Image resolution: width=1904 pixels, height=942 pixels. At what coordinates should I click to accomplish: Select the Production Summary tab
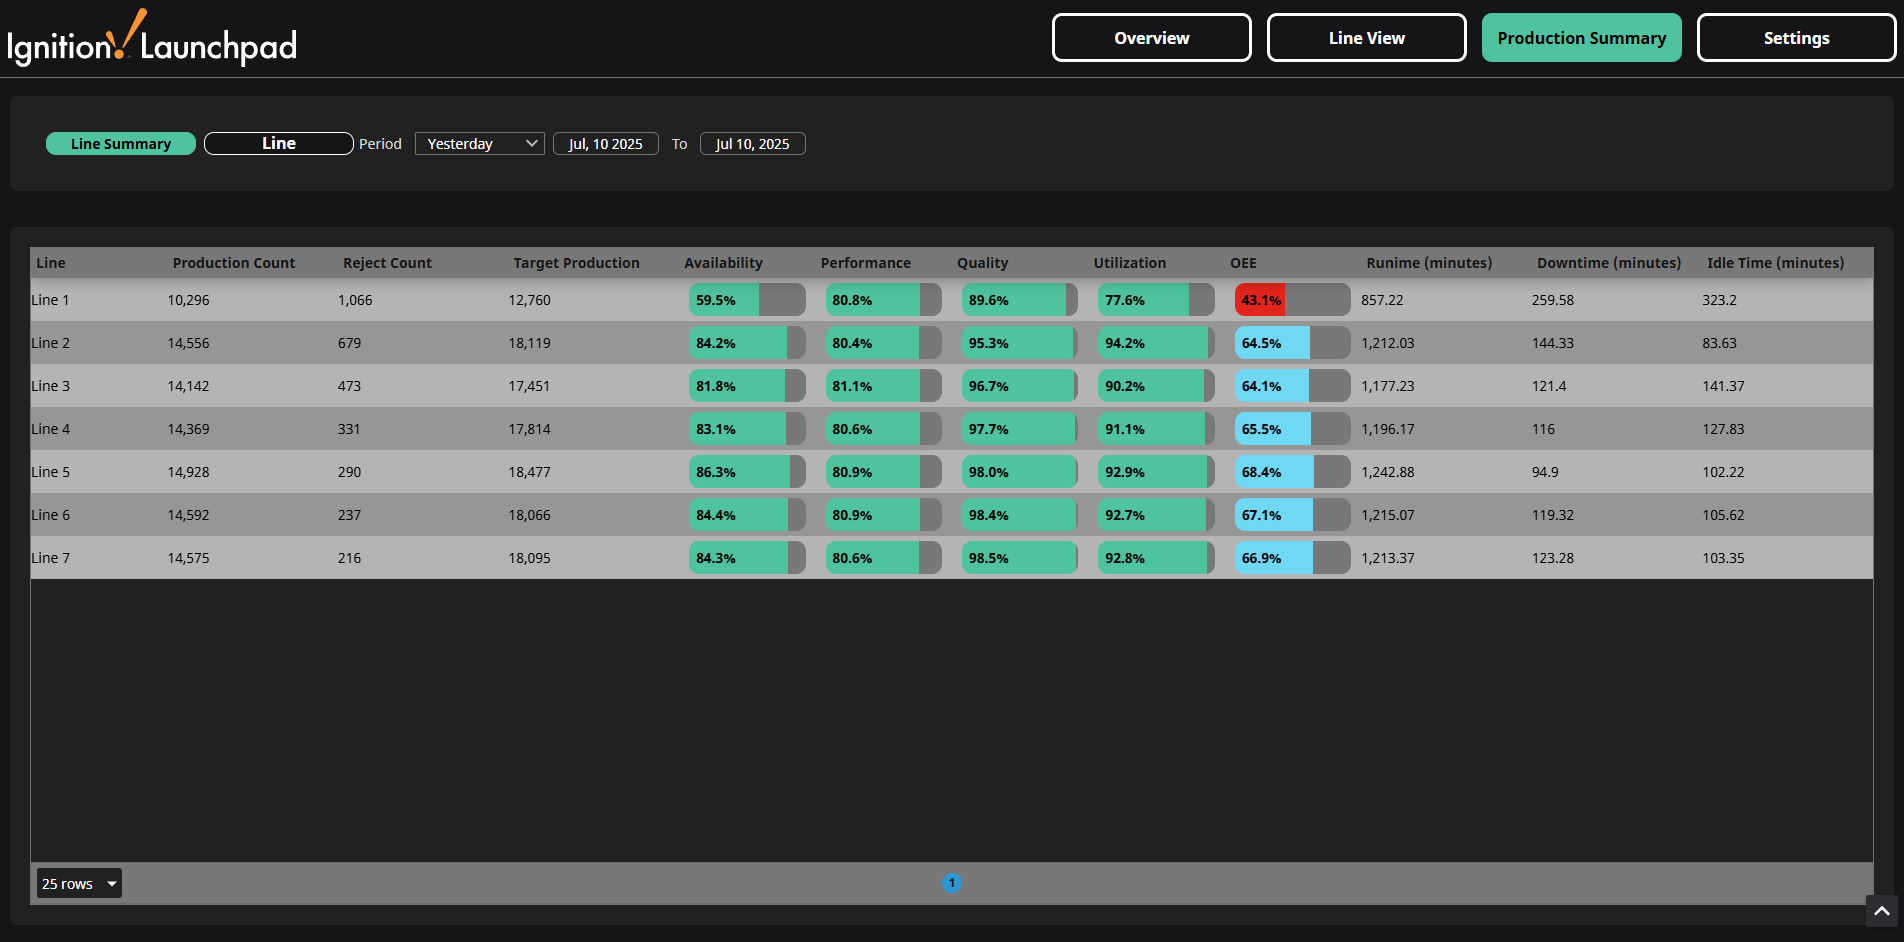click(x=1581, y=38)
